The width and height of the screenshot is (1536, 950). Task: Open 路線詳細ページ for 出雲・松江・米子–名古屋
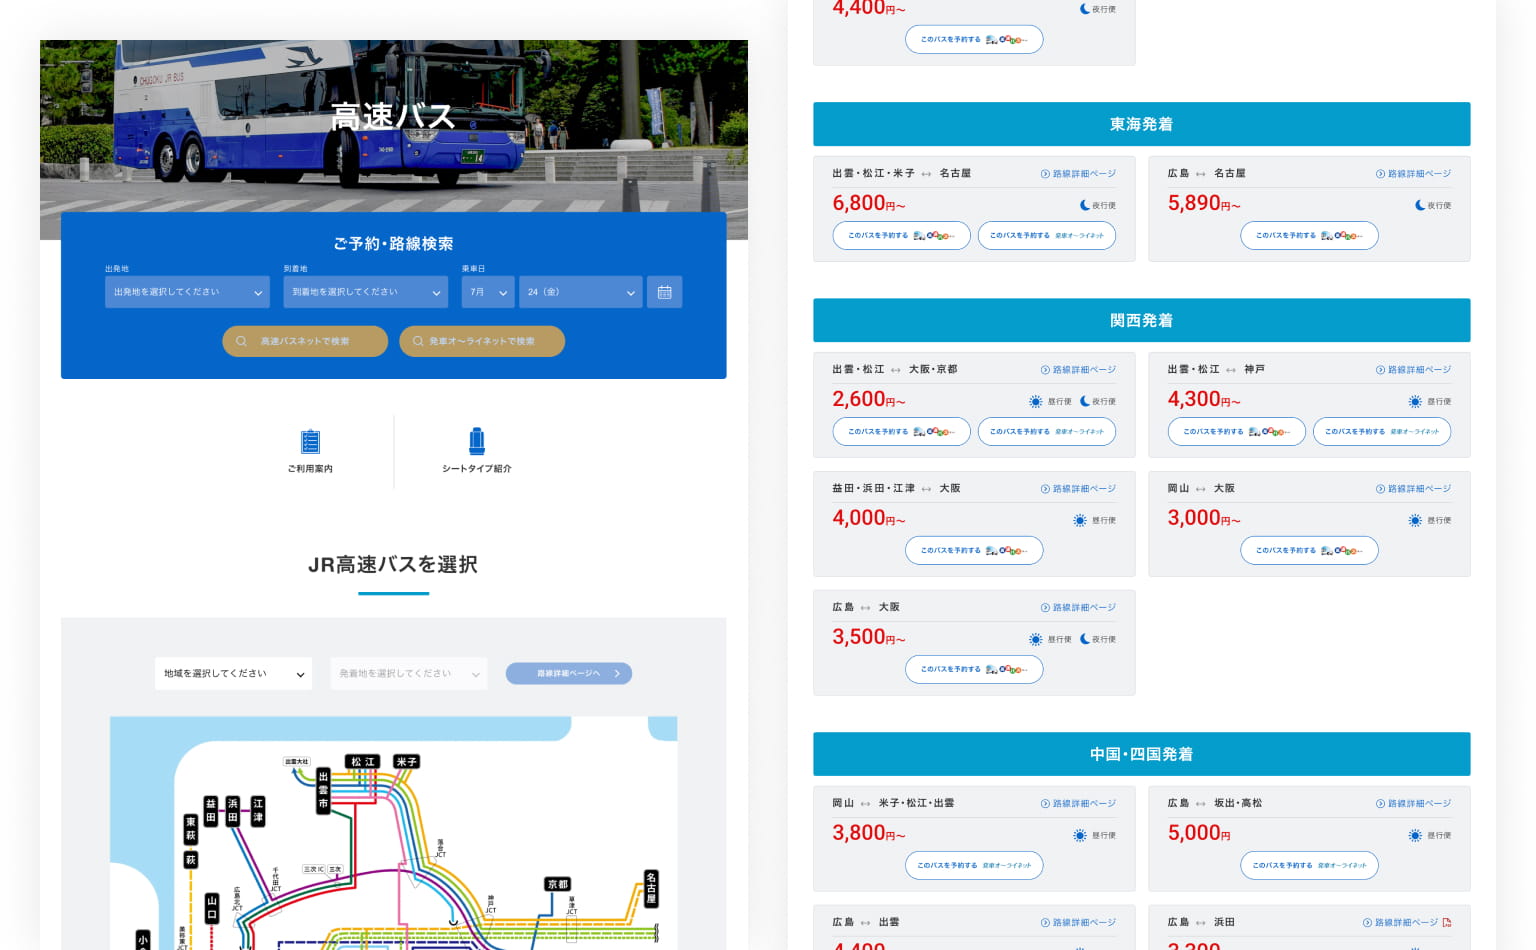pyautogui.click(x=1078, y=174)
